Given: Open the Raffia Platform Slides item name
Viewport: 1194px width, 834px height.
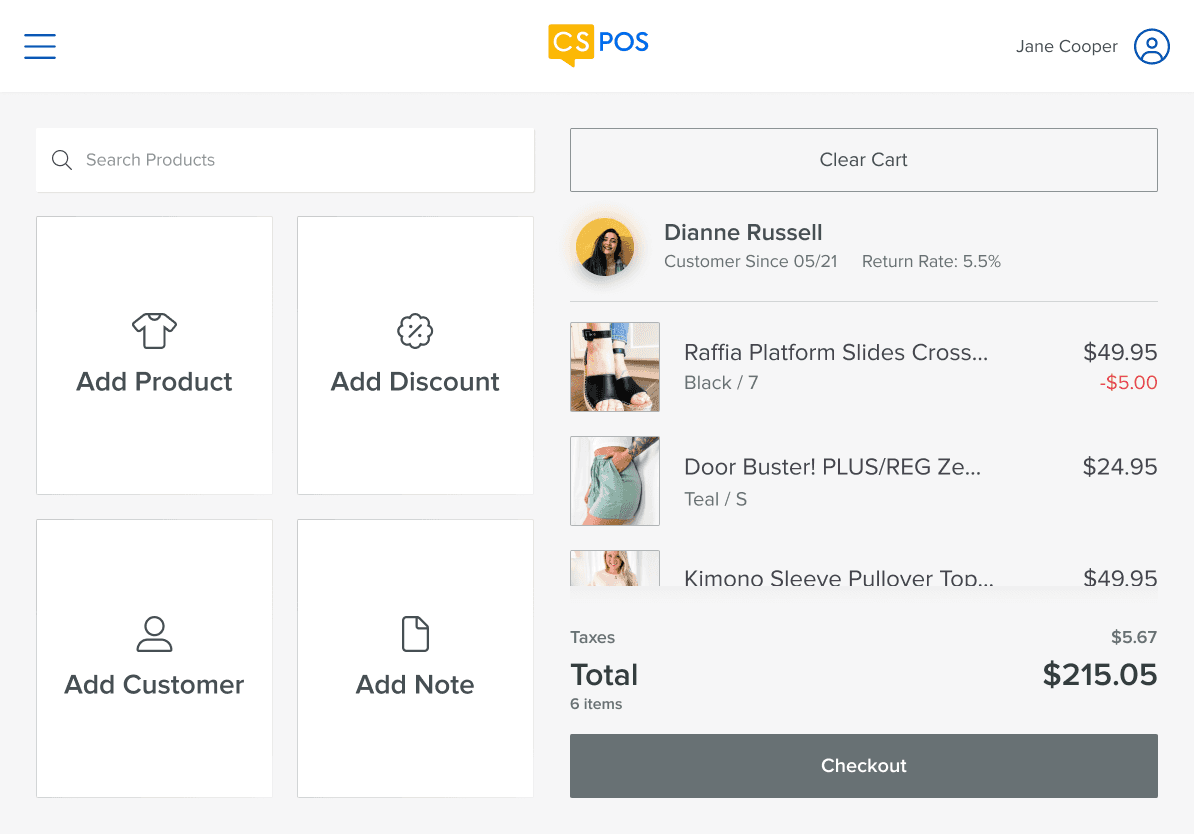Looking at the screenshot, I should click(x=835, y=352).
